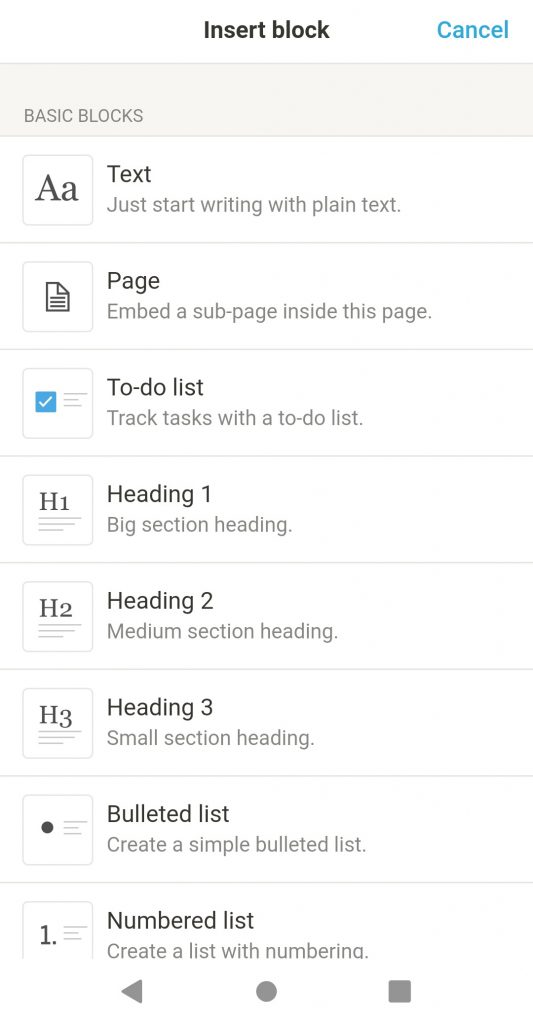Tap the Android back navigation button
This screenshot has height=1024, width=533.
(132, 991)
